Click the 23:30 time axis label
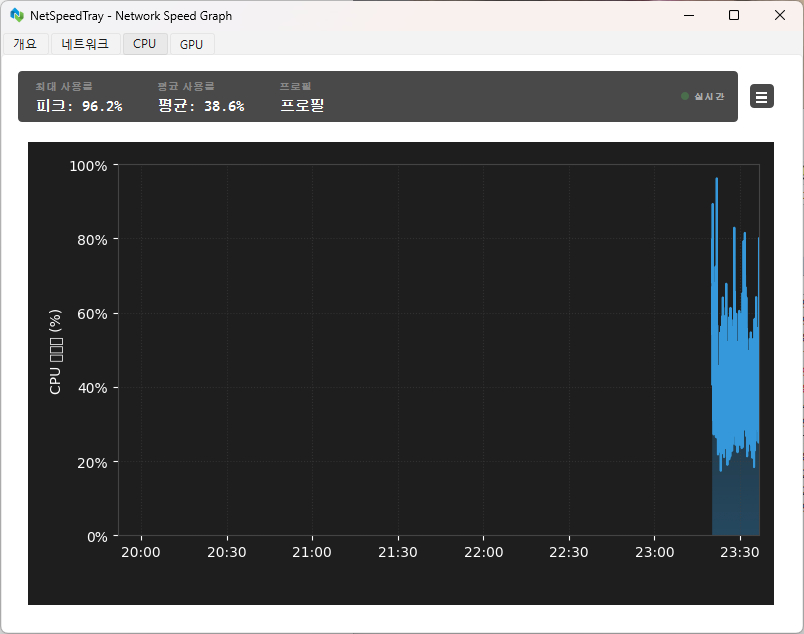The height and width of the screenshot is (634, 804). pos(739,552)
